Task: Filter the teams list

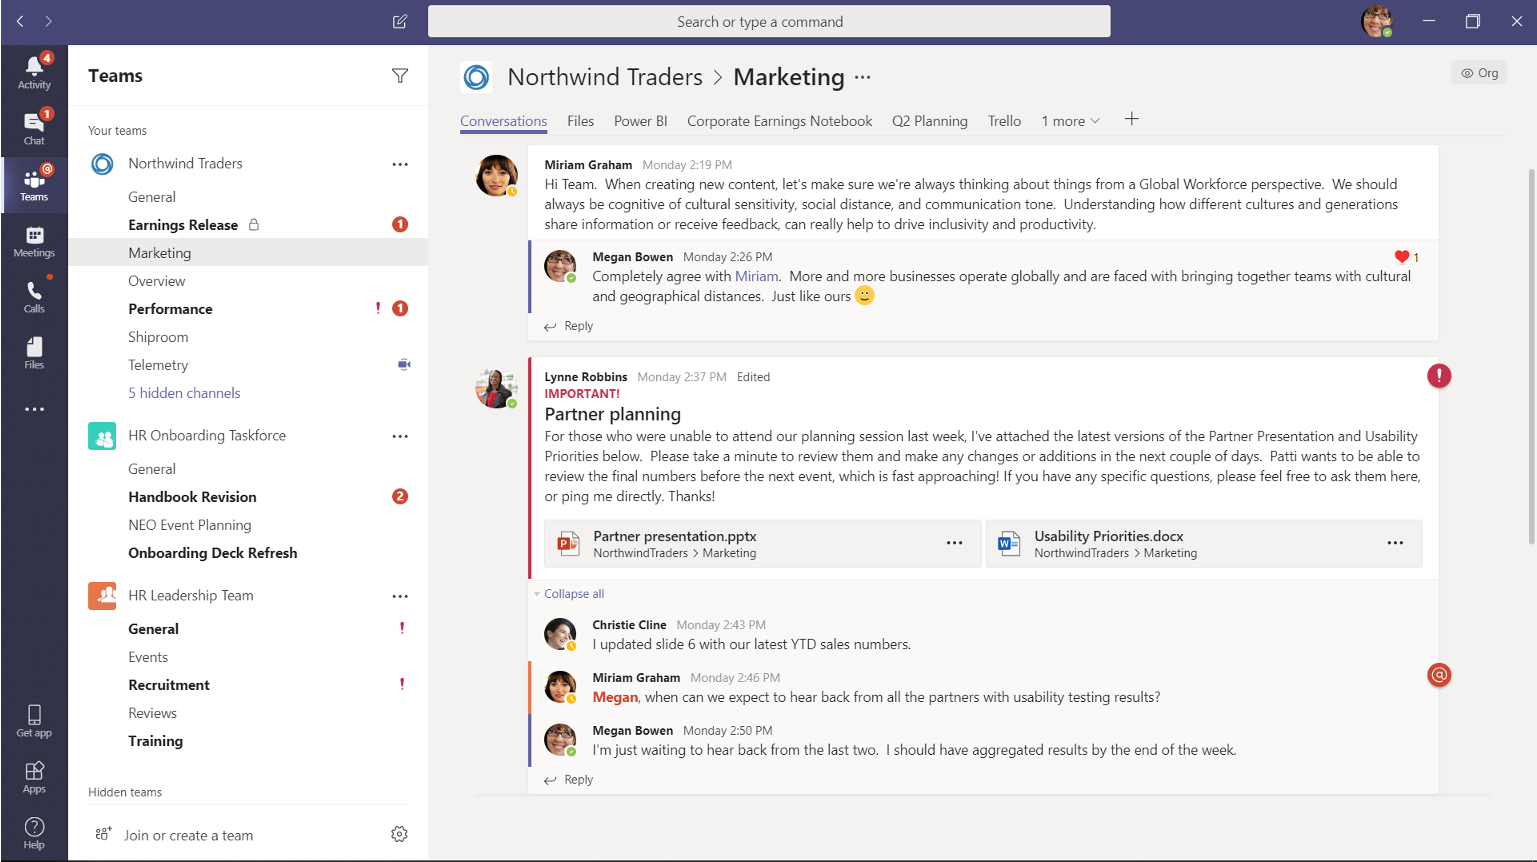Action: pyautogui.click(x=400, y=76)
